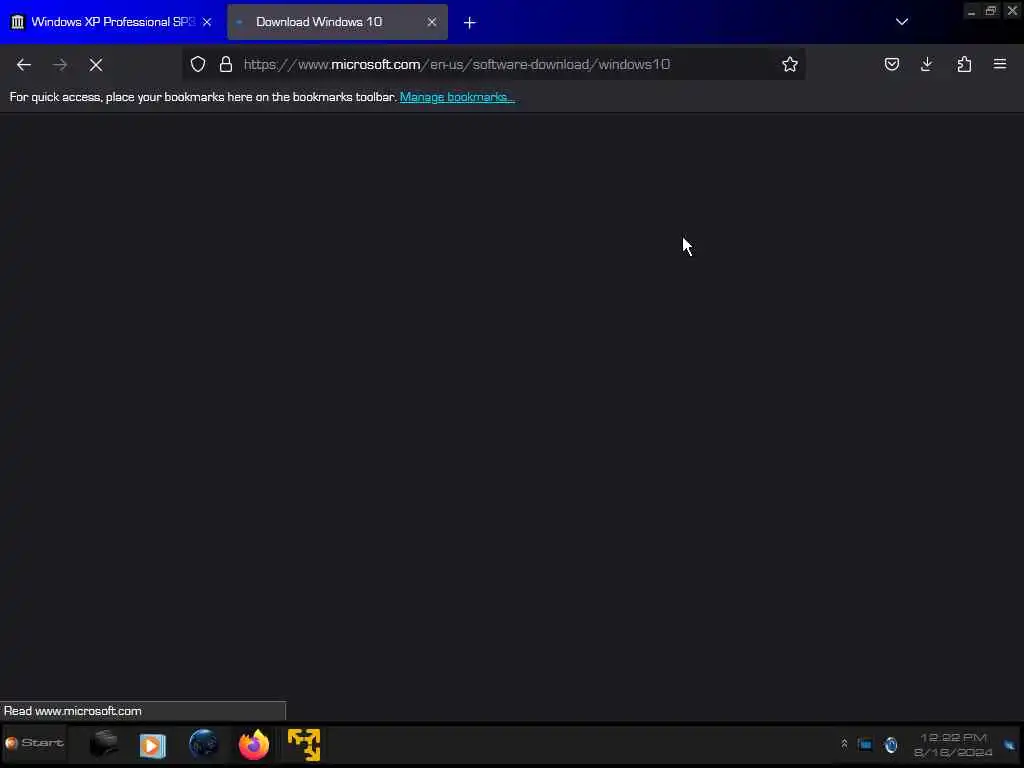Expand the list all tabs chevron
The height and width of the screenshot is (768, 1024).
coord(902,22)
